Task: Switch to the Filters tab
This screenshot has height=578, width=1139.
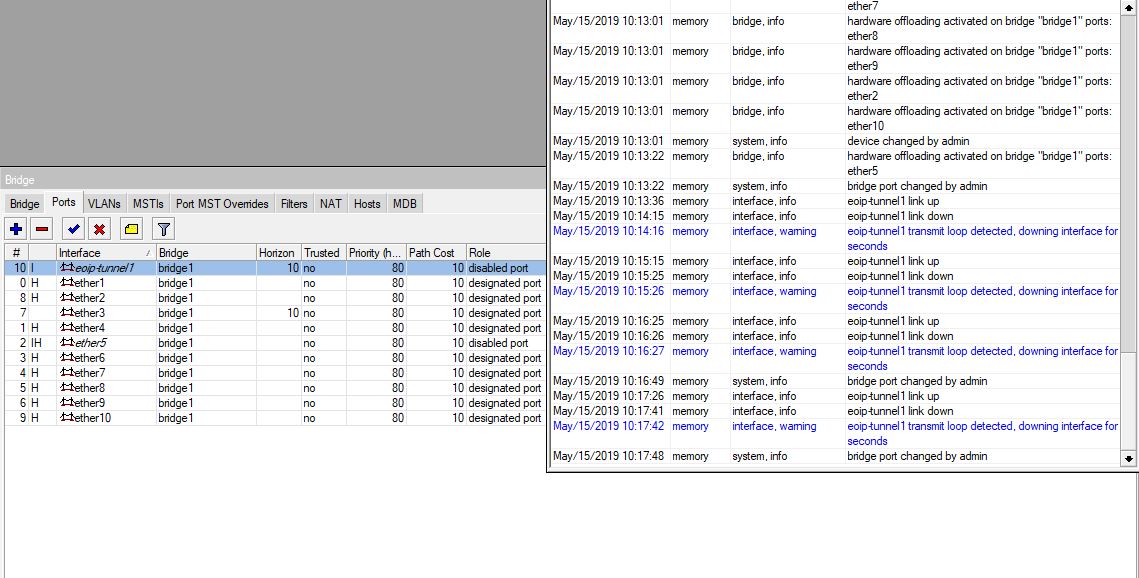Action: 294,203
